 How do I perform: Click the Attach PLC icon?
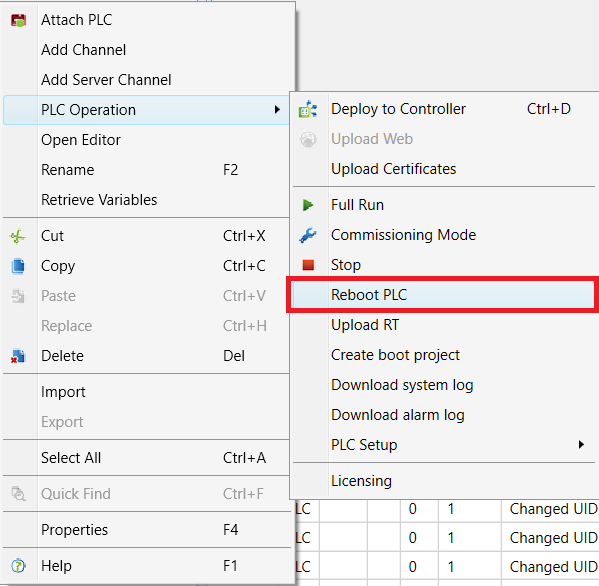click(18, 20)
